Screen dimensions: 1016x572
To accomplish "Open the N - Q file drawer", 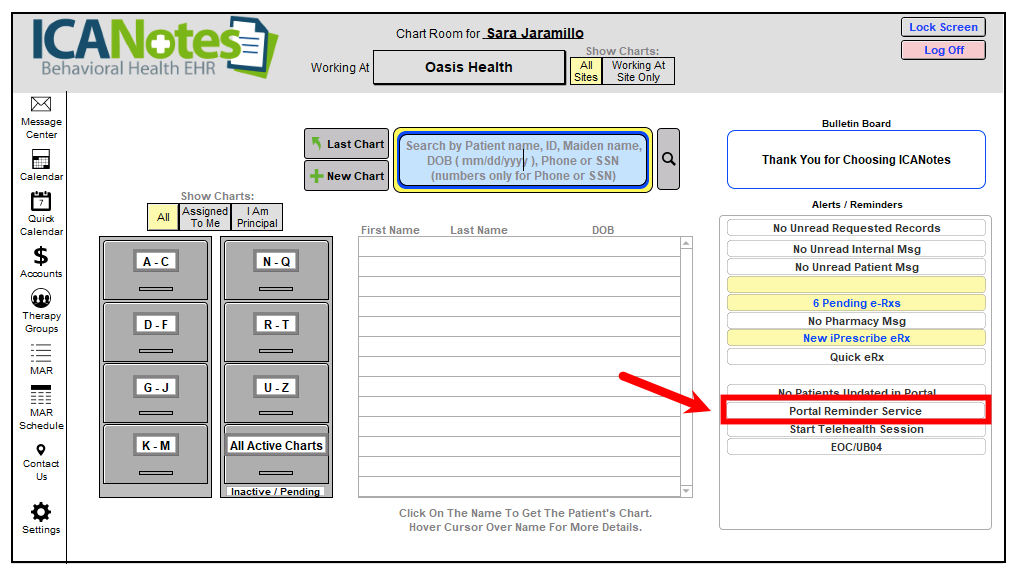I will [x=276, y=269].
